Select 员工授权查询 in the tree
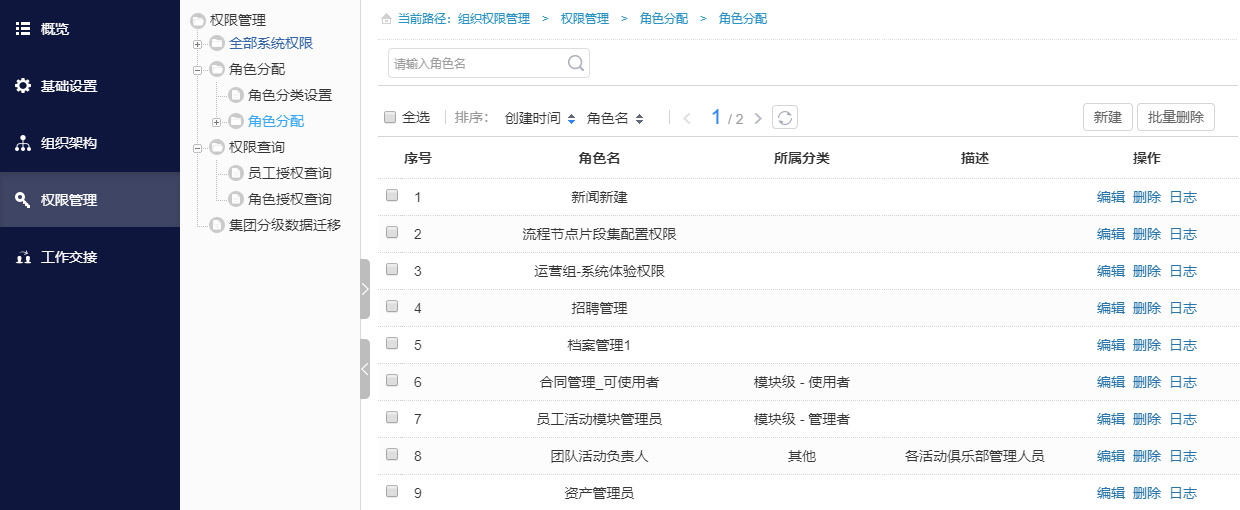Screen dimensions: 1240x510 click(x=289, y=173)
